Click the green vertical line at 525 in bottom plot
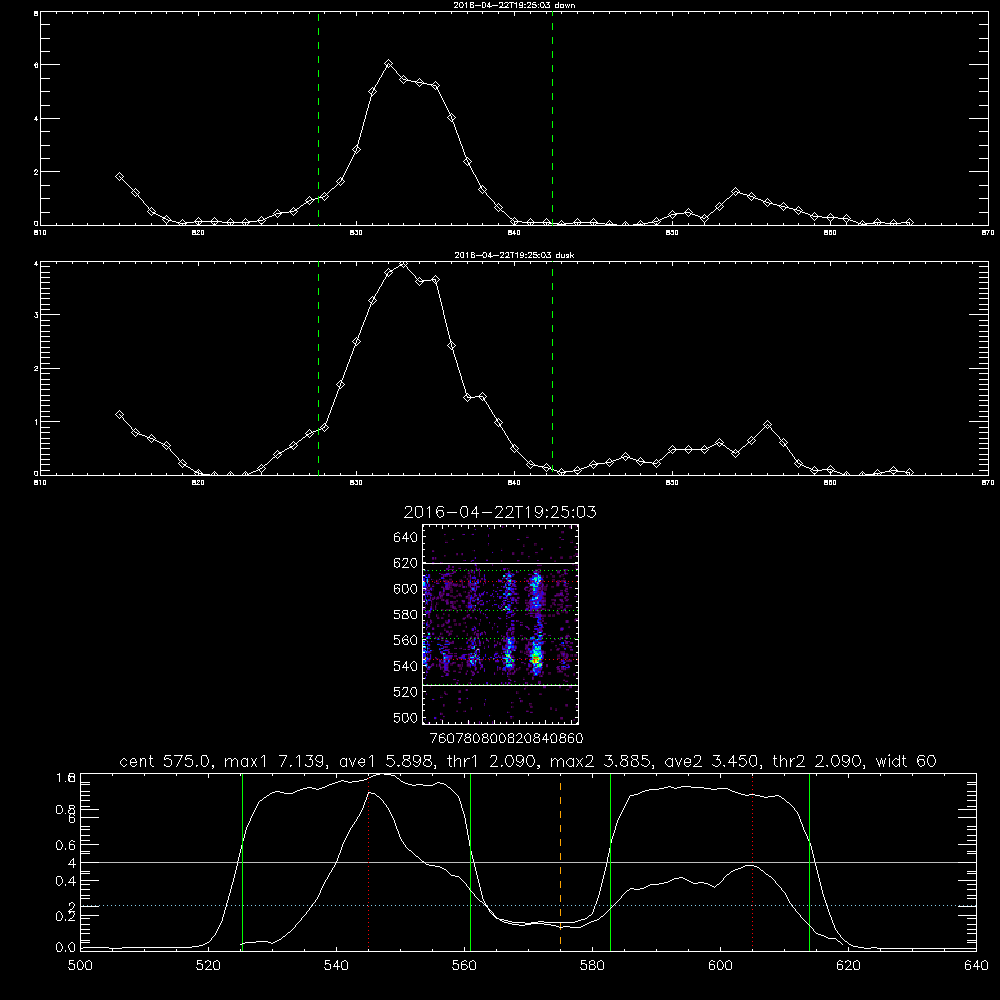The height and width of the screenshot is (1000, 1000). click(x=242, y=862)
